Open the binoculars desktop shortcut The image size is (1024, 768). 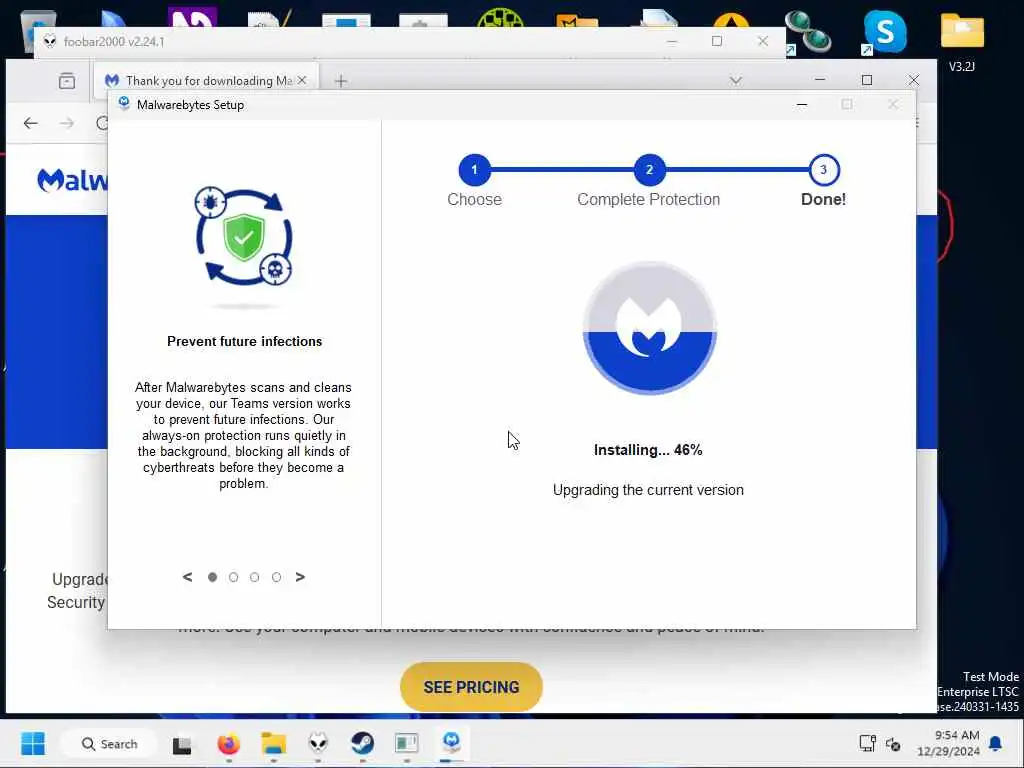coord(807,31)
